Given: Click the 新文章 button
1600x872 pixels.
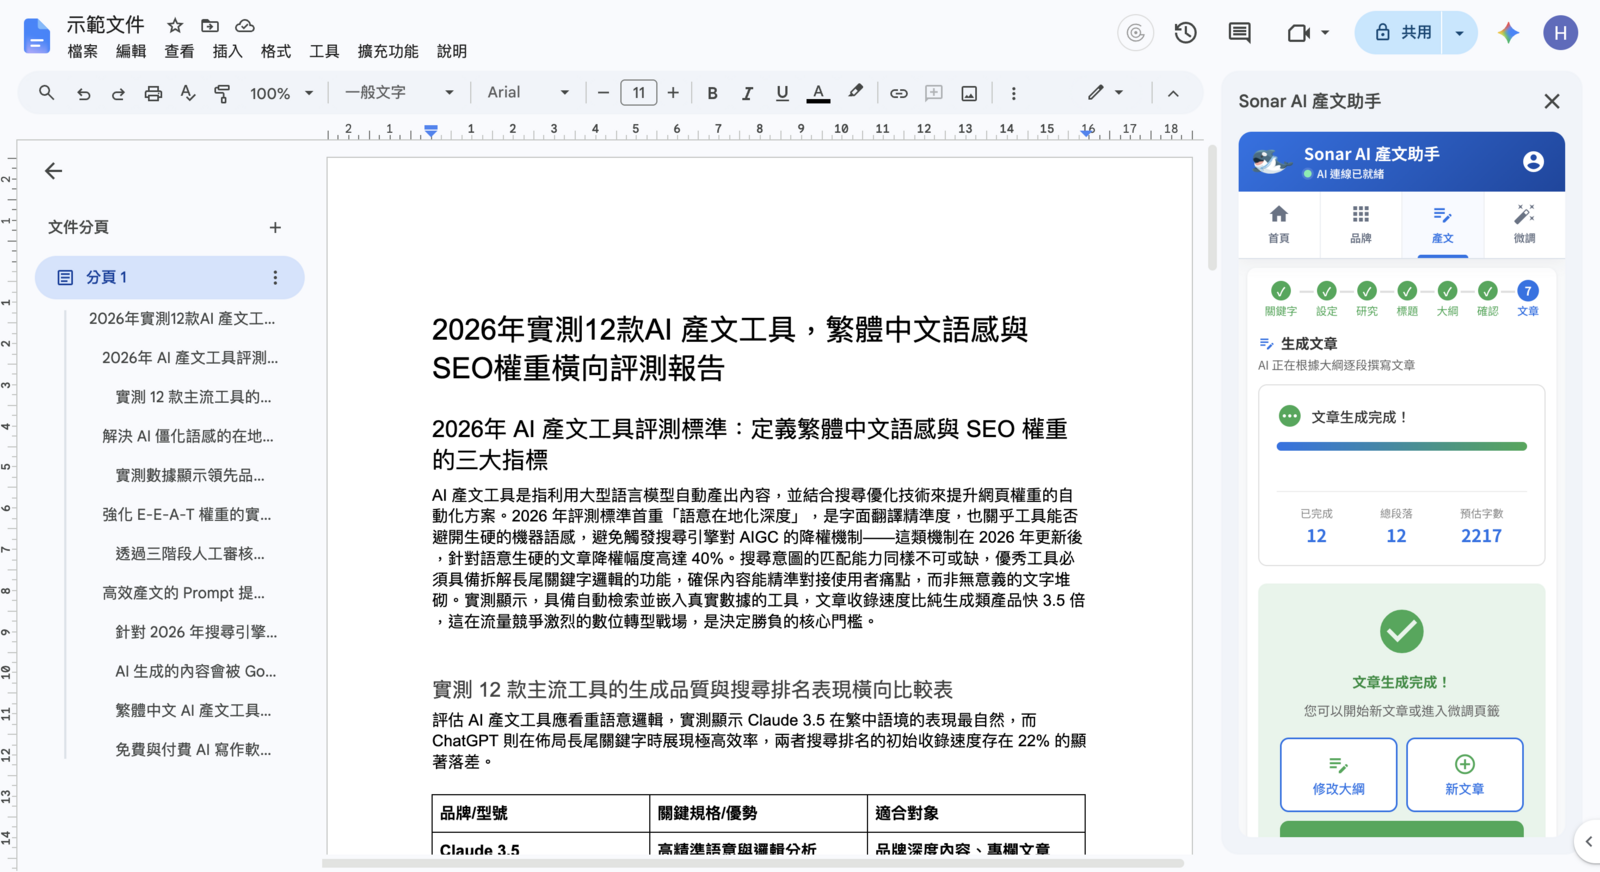Looking at the screenshot, I should 1464,775.
